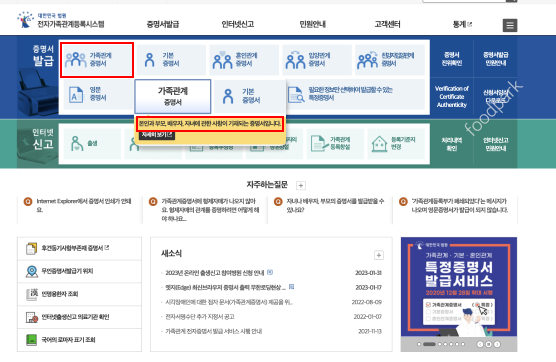Click Verification of Certificate Authenticity
Viewport: 556px width, 362px height.
click(451, 96)
